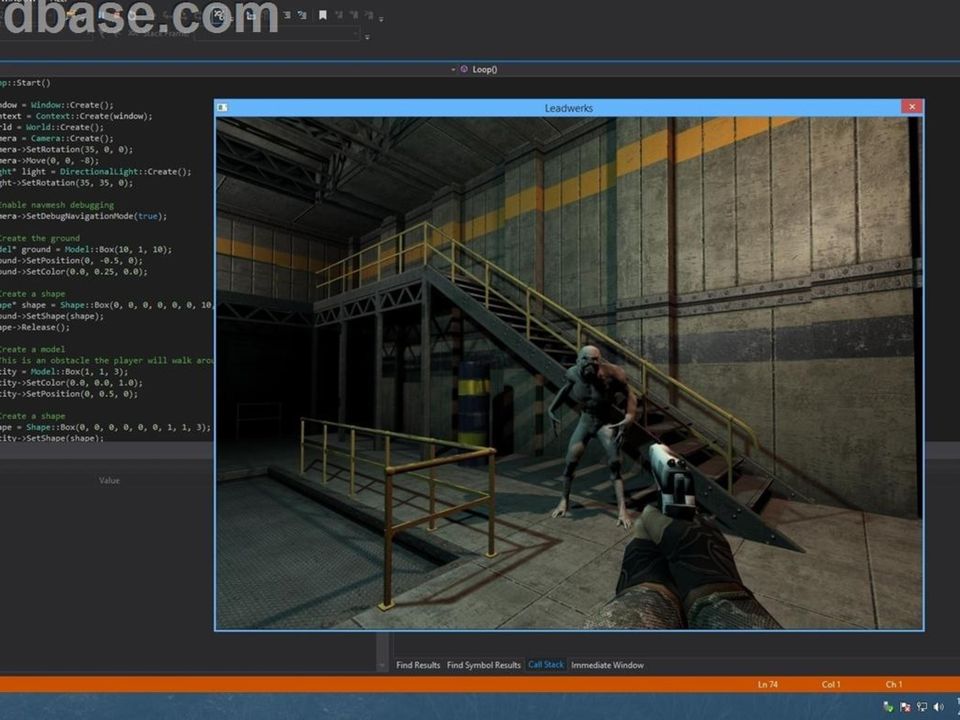Open the debug toolbar overflow arrow on the second toolbar row
The image size is (960, 720).
coord(367,37)
